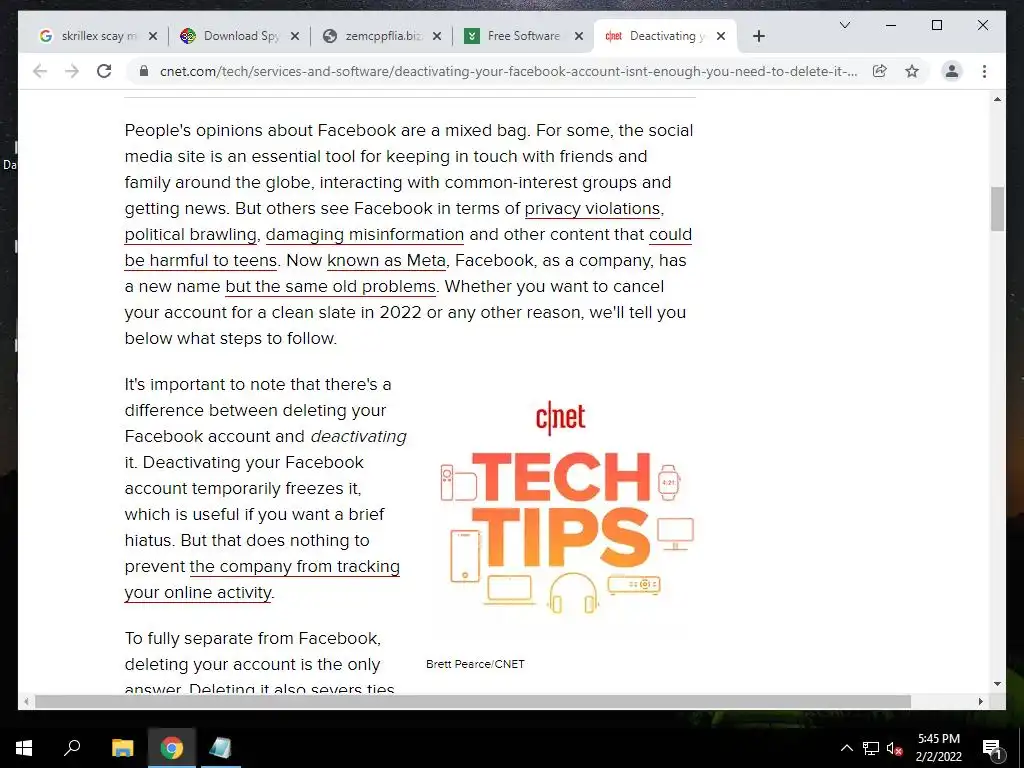Viewport: 1024px width, 768px height.
Task: Reload the page with the refresh icon
Action: click(104, 71)
